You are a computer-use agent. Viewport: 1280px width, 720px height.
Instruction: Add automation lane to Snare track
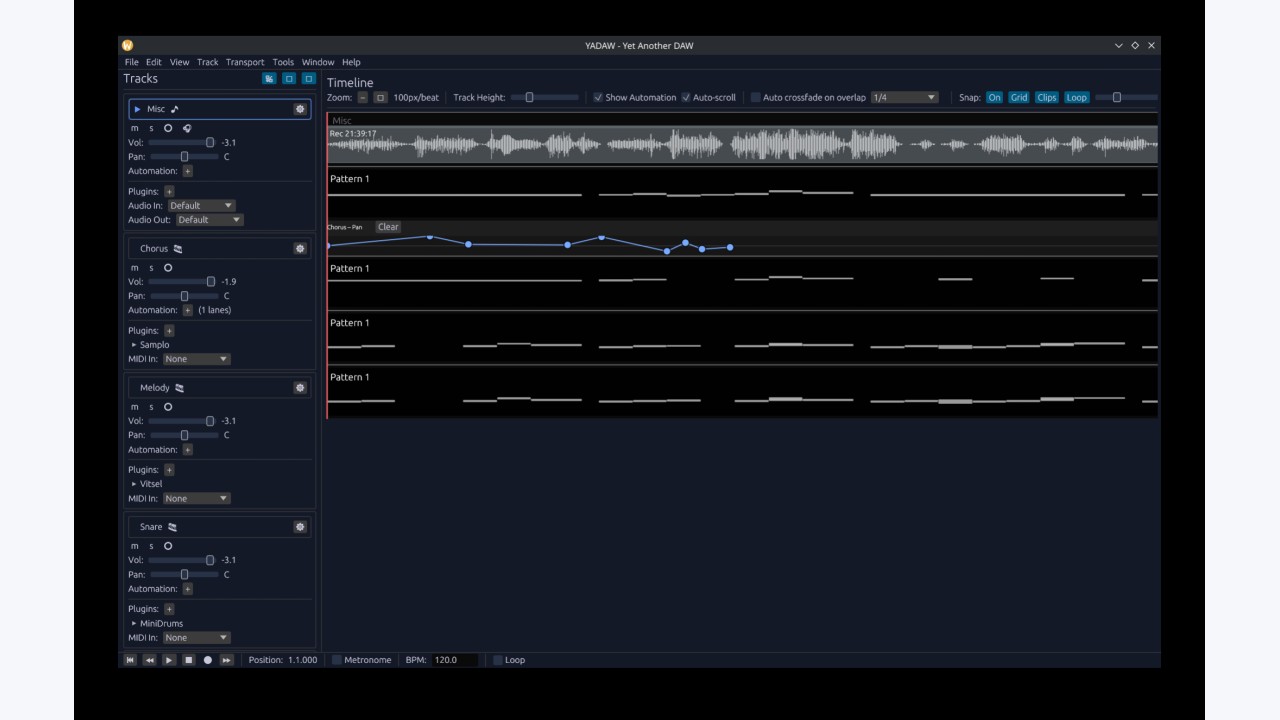point(188,588)
